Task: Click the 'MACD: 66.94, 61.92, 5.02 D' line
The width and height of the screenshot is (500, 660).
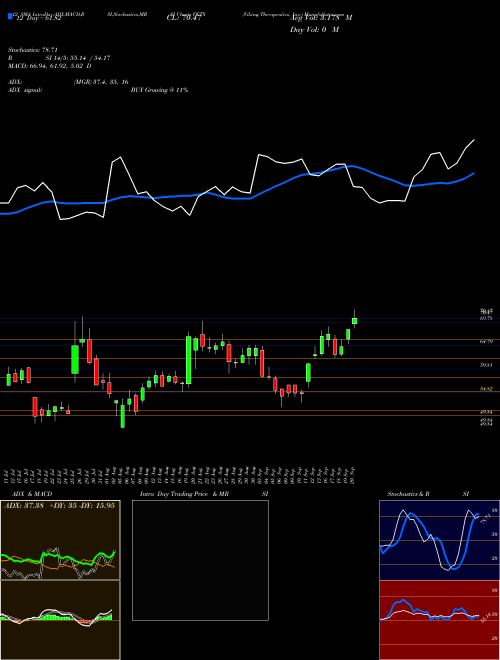Action: pyautogui.click(x=50, y=66)
